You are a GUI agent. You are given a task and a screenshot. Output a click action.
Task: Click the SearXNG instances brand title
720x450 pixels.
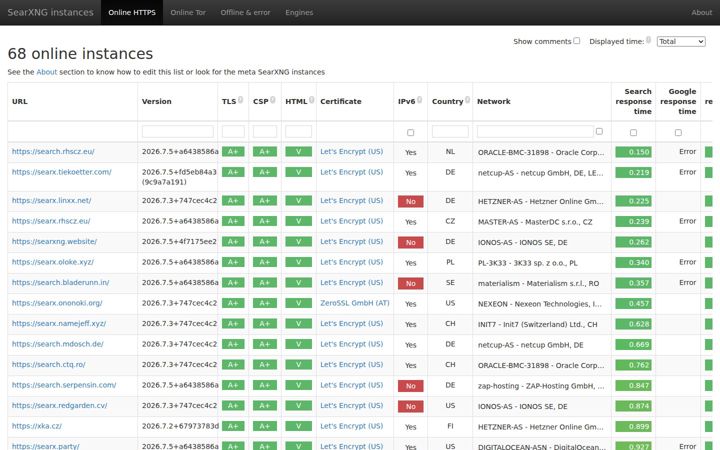(50, 12)
